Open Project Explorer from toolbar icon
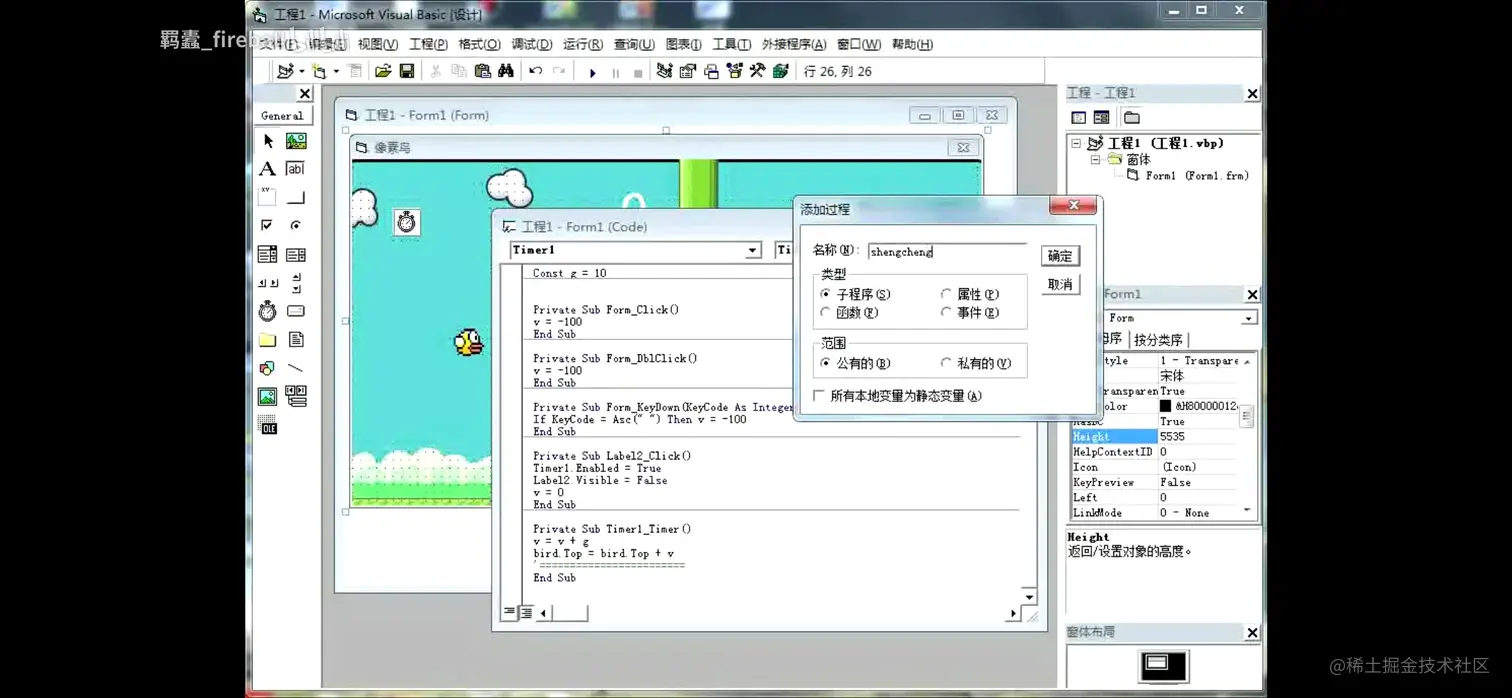 (x=664, y=71)
